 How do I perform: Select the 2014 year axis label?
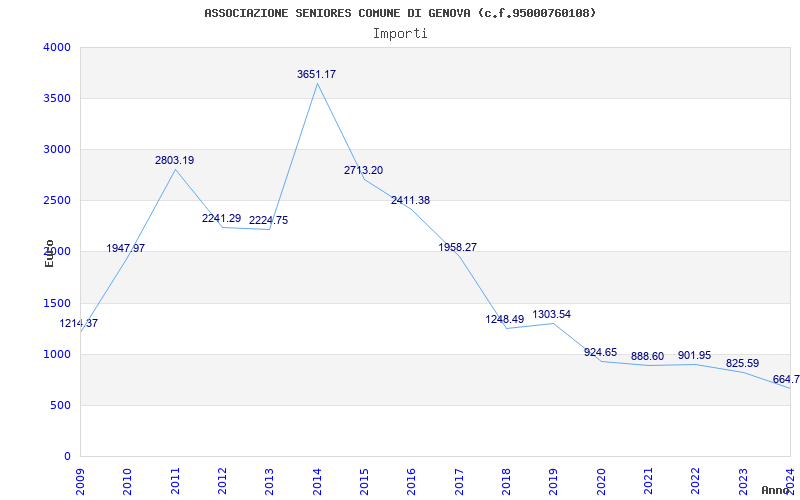318,478
